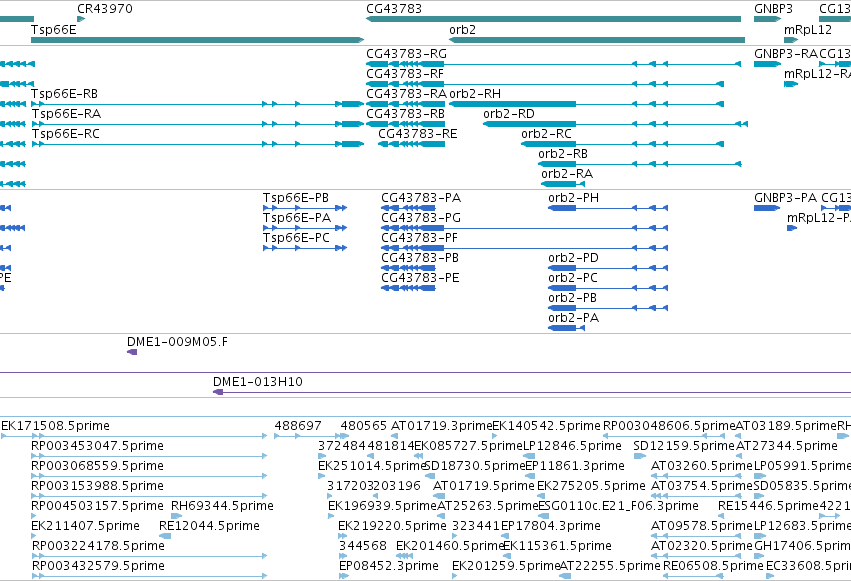Click transcript Tsp66E-RB
This screenshot has width=851, height=581.
click(x=197, y=104)
